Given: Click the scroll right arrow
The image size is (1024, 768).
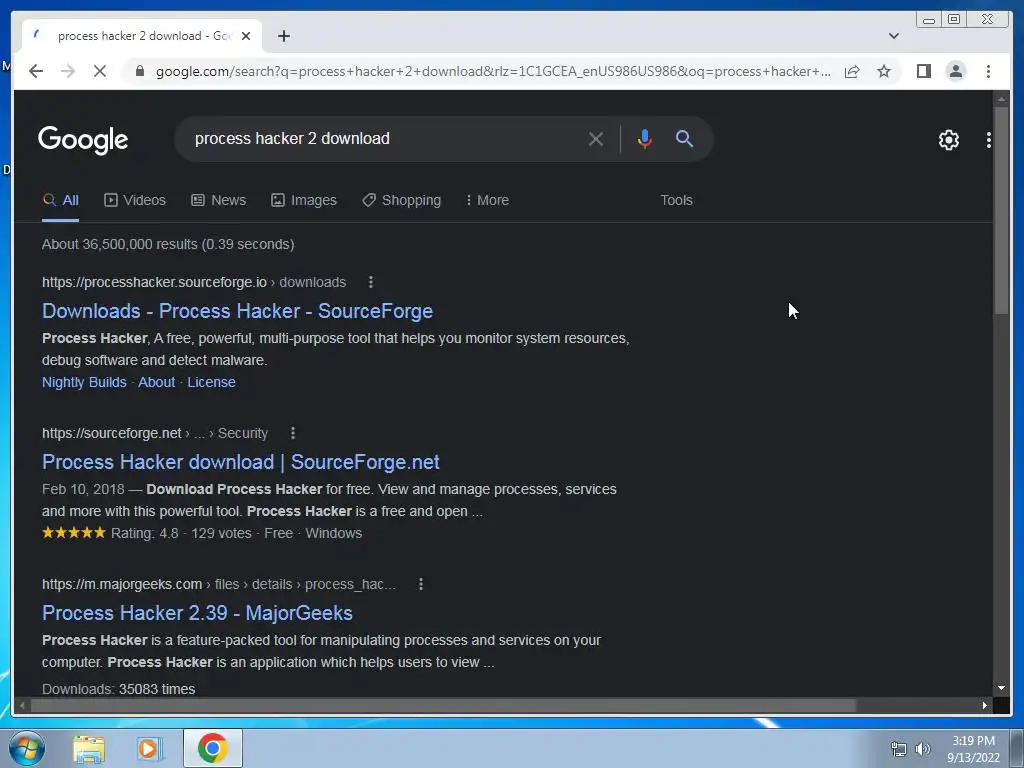Looking at the screenshot, I should [x=985, y=705].
